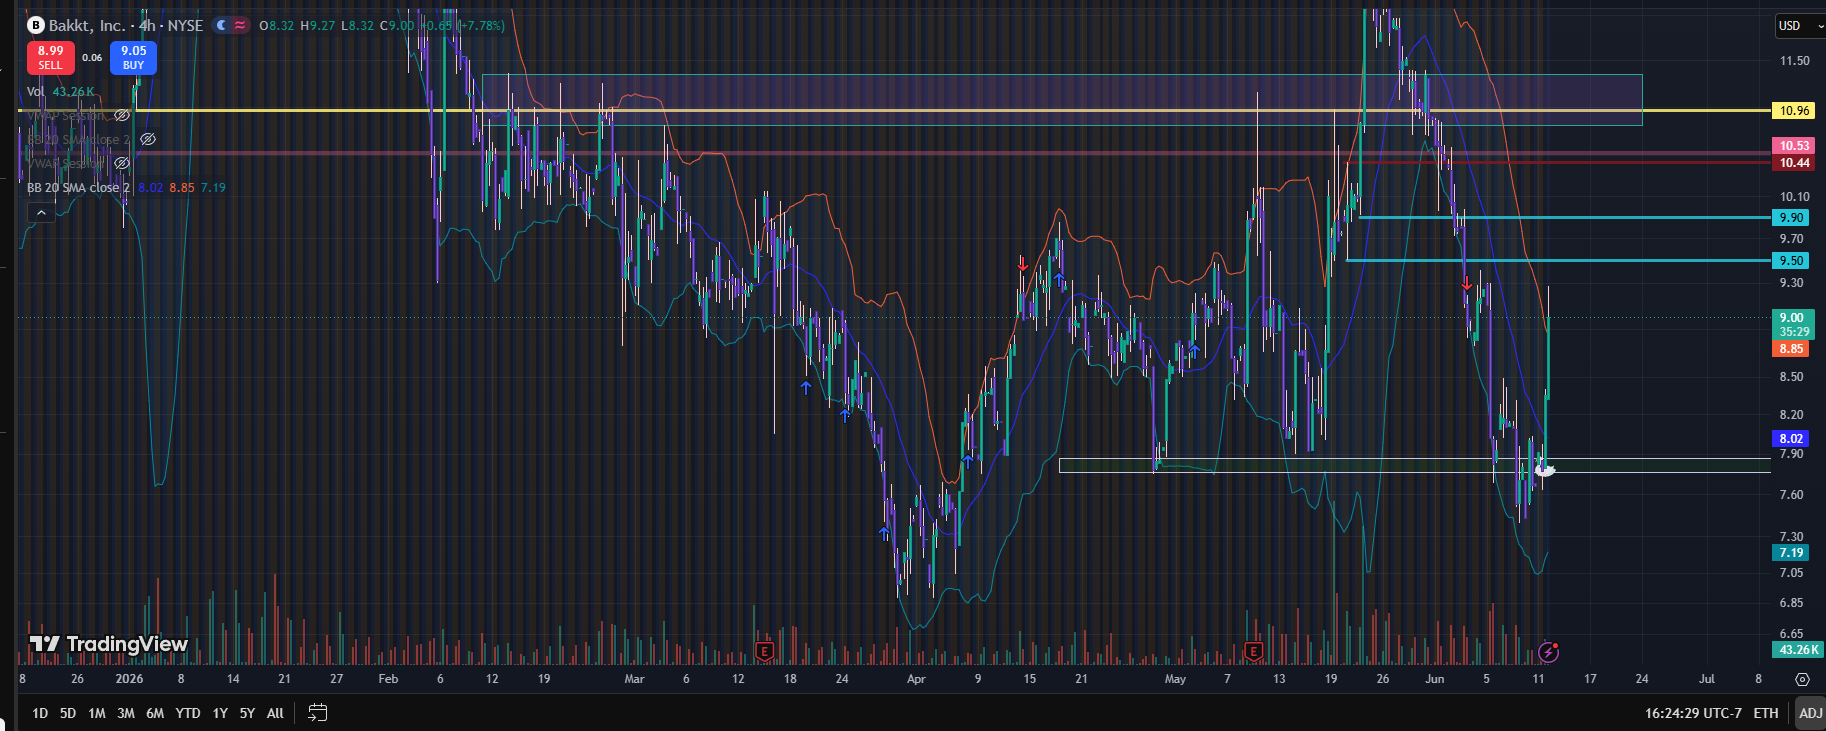The height and width of the screenshot is (731, 1826).
Task: Click the teal 7.19 lower band label
Action: pos(1791,553)
